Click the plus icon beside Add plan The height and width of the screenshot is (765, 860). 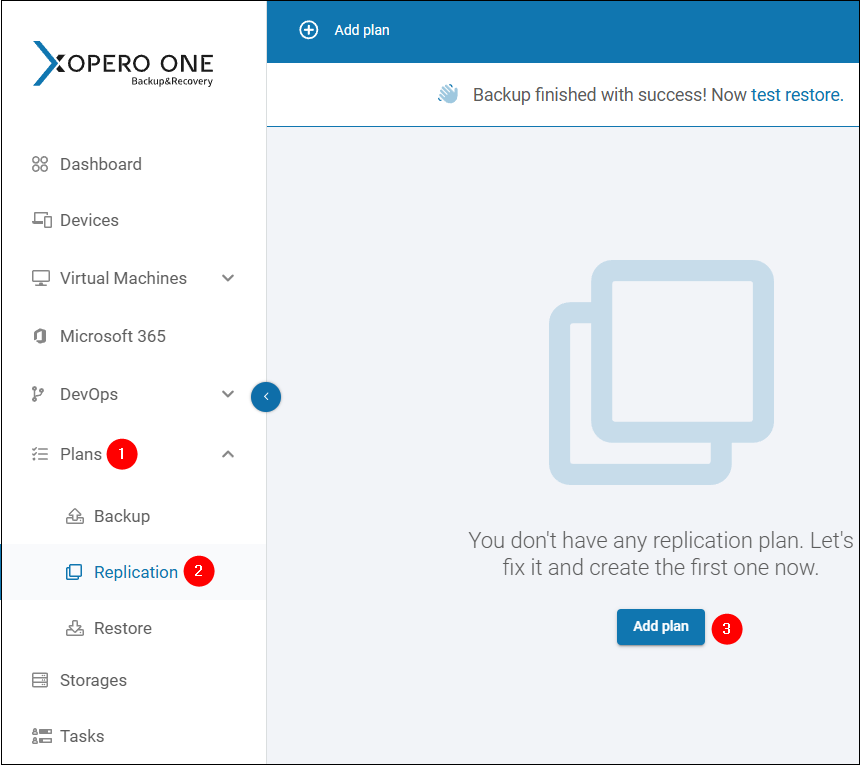click(x=309, y=31)
